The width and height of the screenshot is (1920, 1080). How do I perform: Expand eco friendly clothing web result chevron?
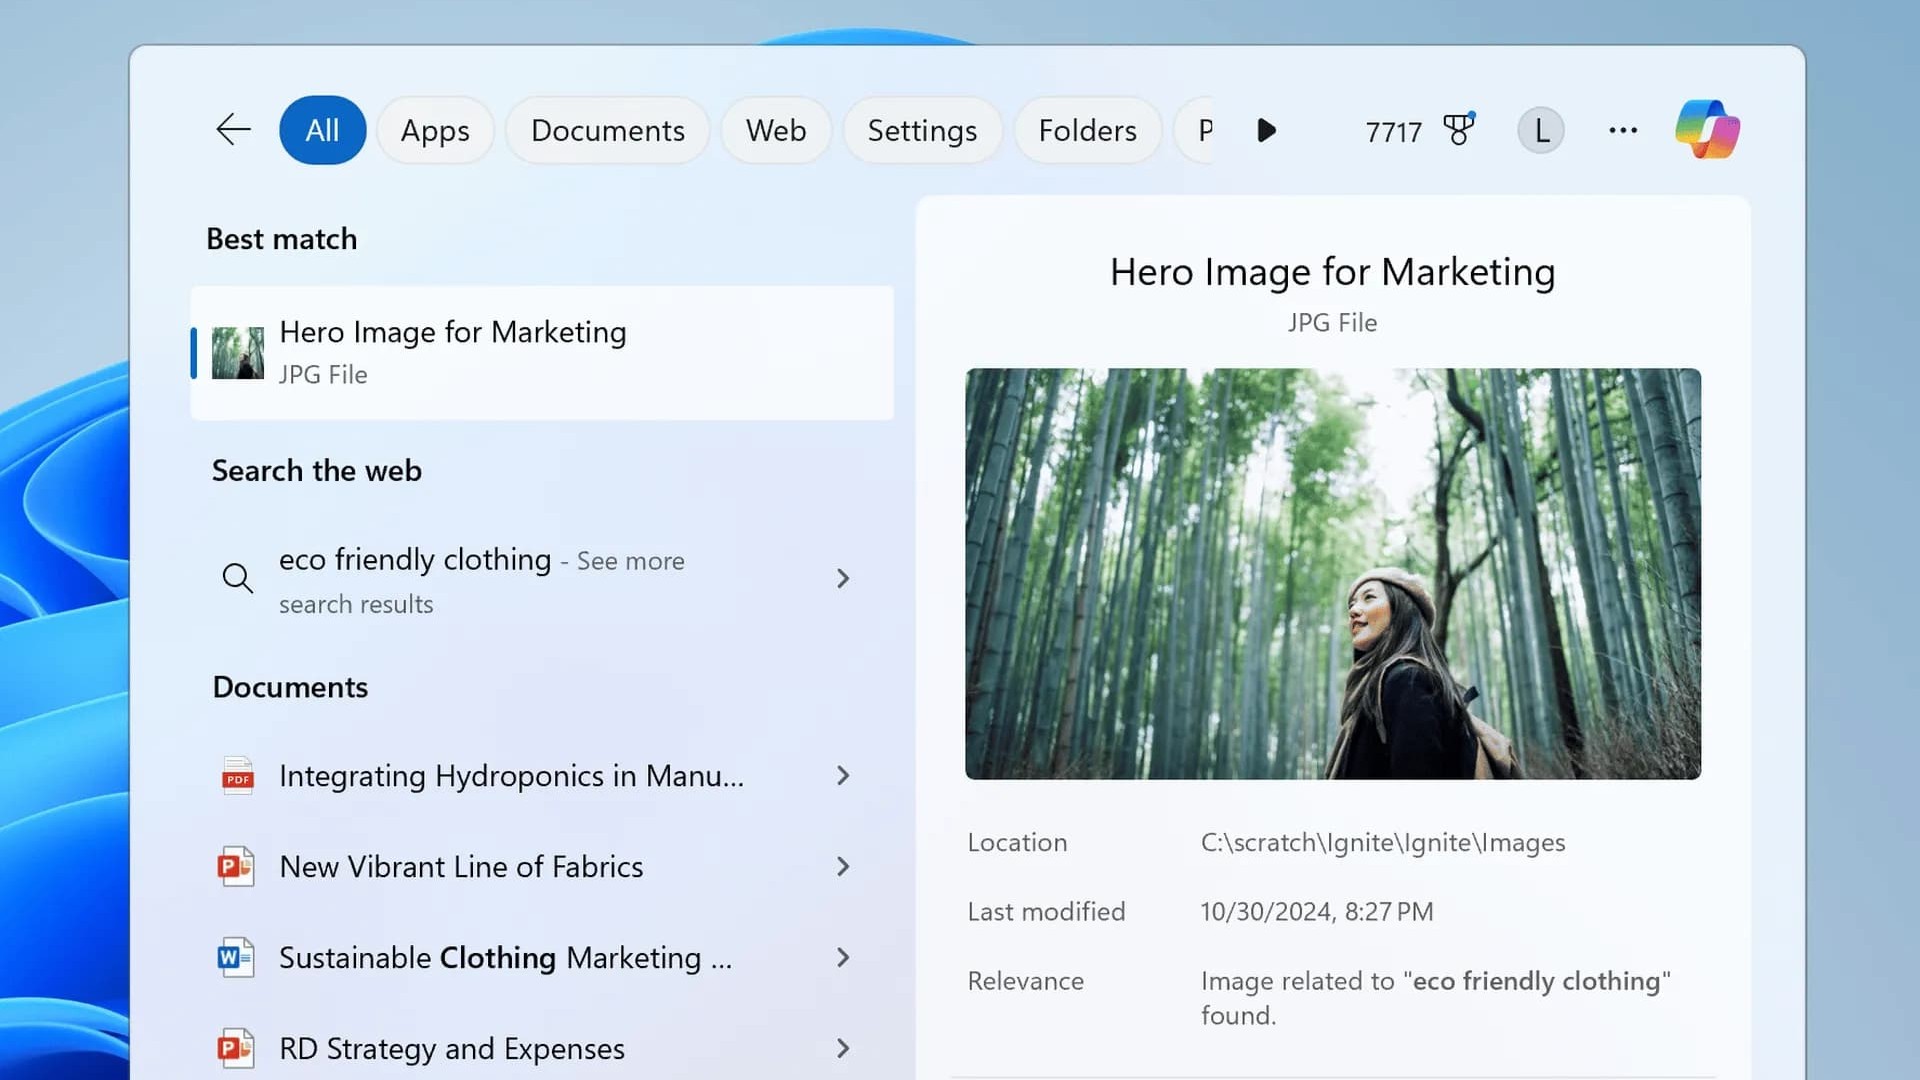coord(843,579)
